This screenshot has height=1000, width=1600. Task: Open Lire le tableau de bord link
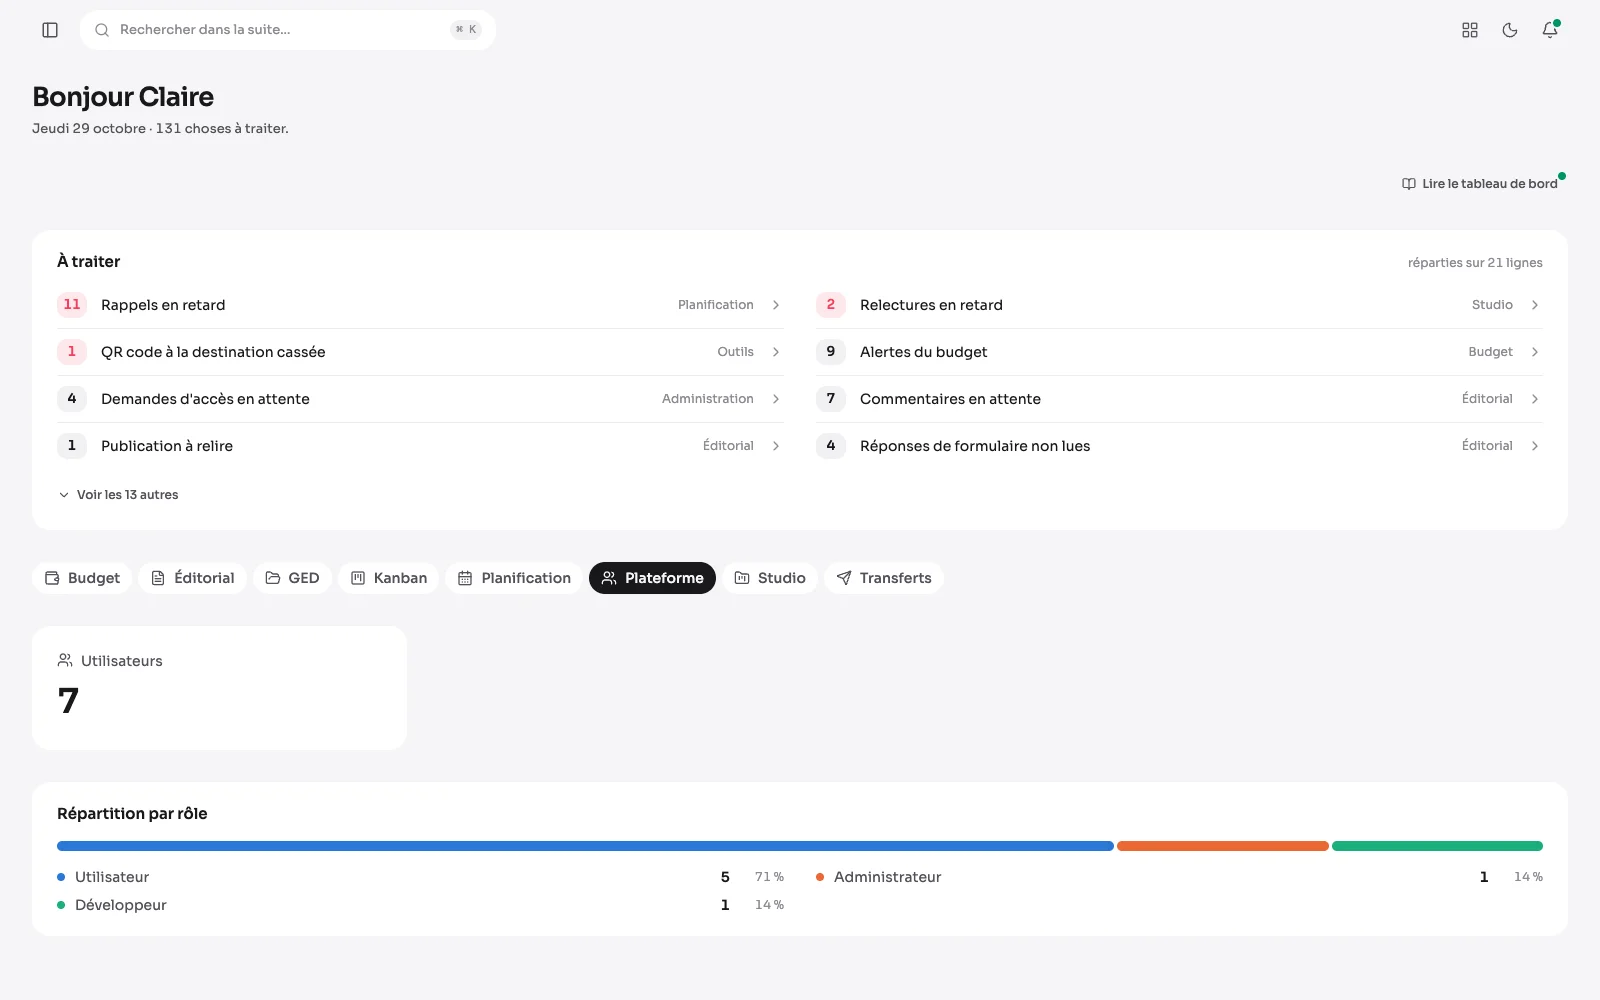pyautogui.click(x=1480, y=184)
